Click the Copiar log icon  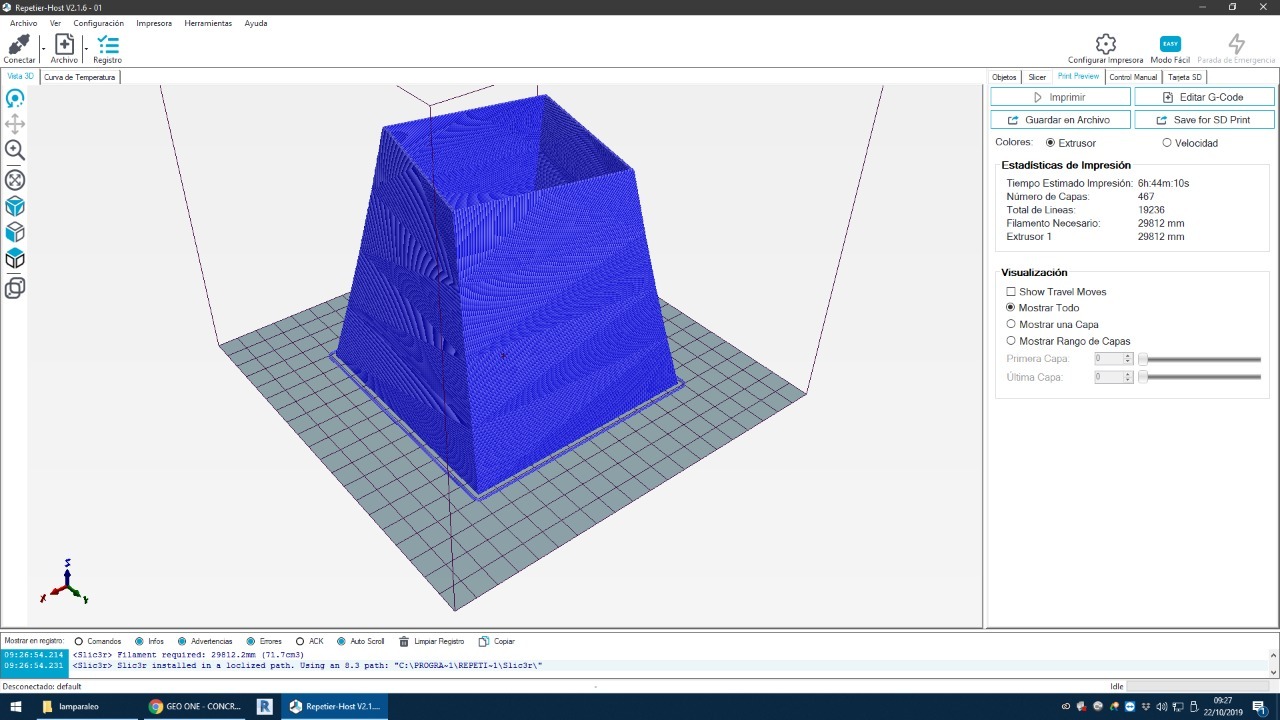point(484,641)
